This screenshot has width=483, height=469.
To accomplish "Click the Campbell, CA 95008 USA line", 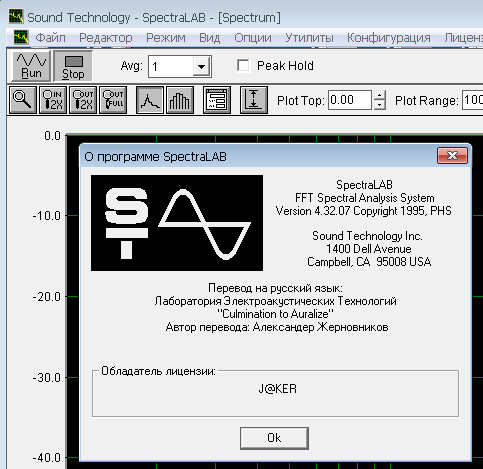I will [x=369, y=262].
